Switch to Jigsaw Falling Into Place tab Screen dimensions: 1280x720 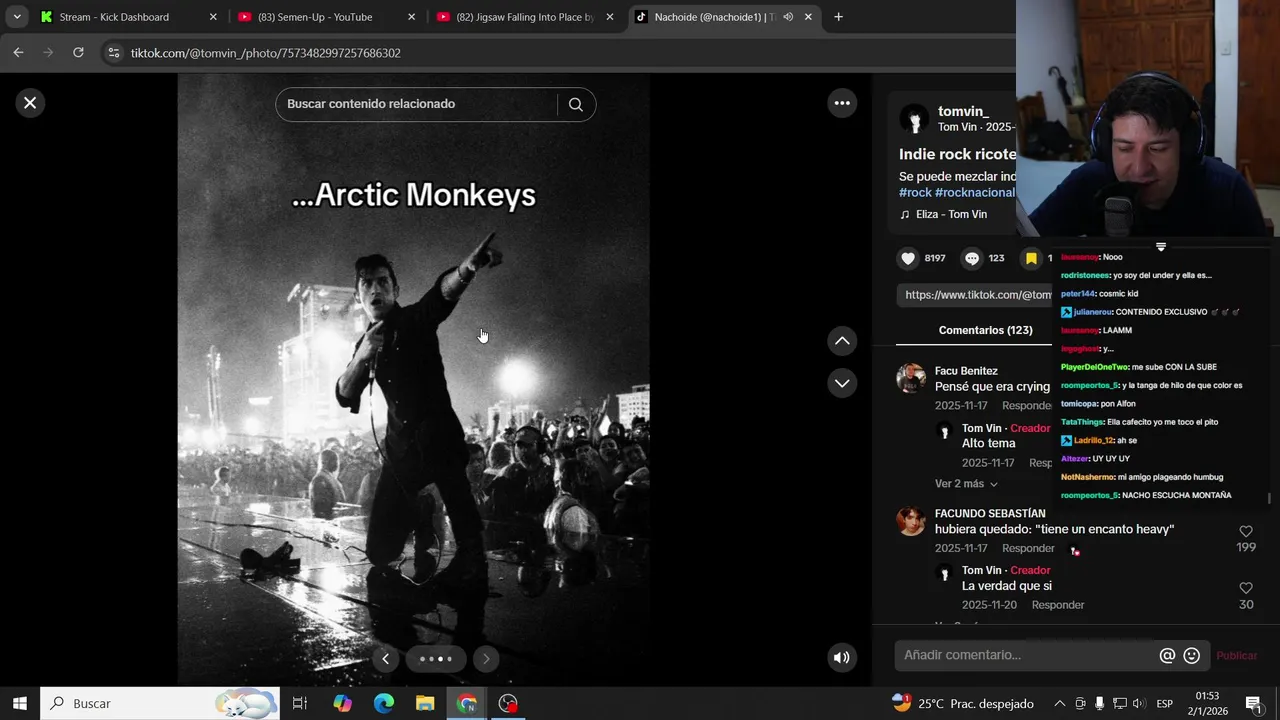(x=526, y=17)
